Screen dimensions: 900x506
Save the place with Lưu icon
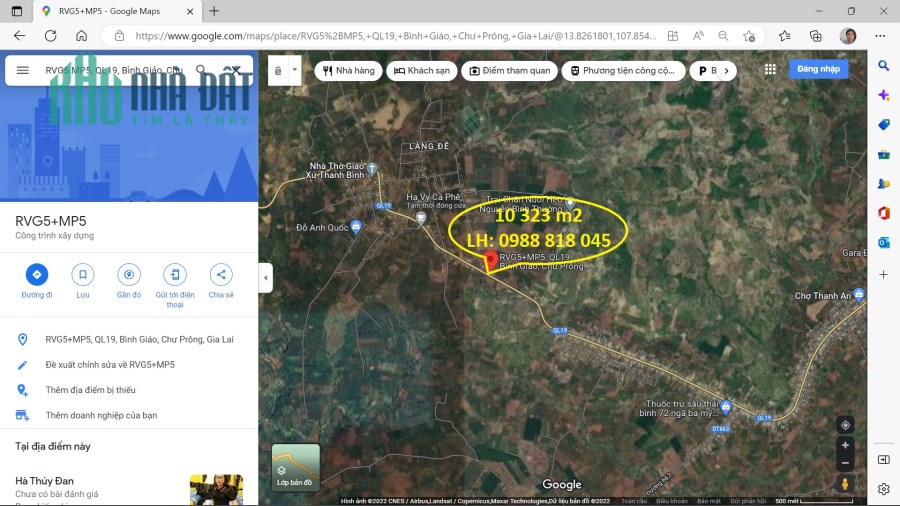(x=83, y=275)
